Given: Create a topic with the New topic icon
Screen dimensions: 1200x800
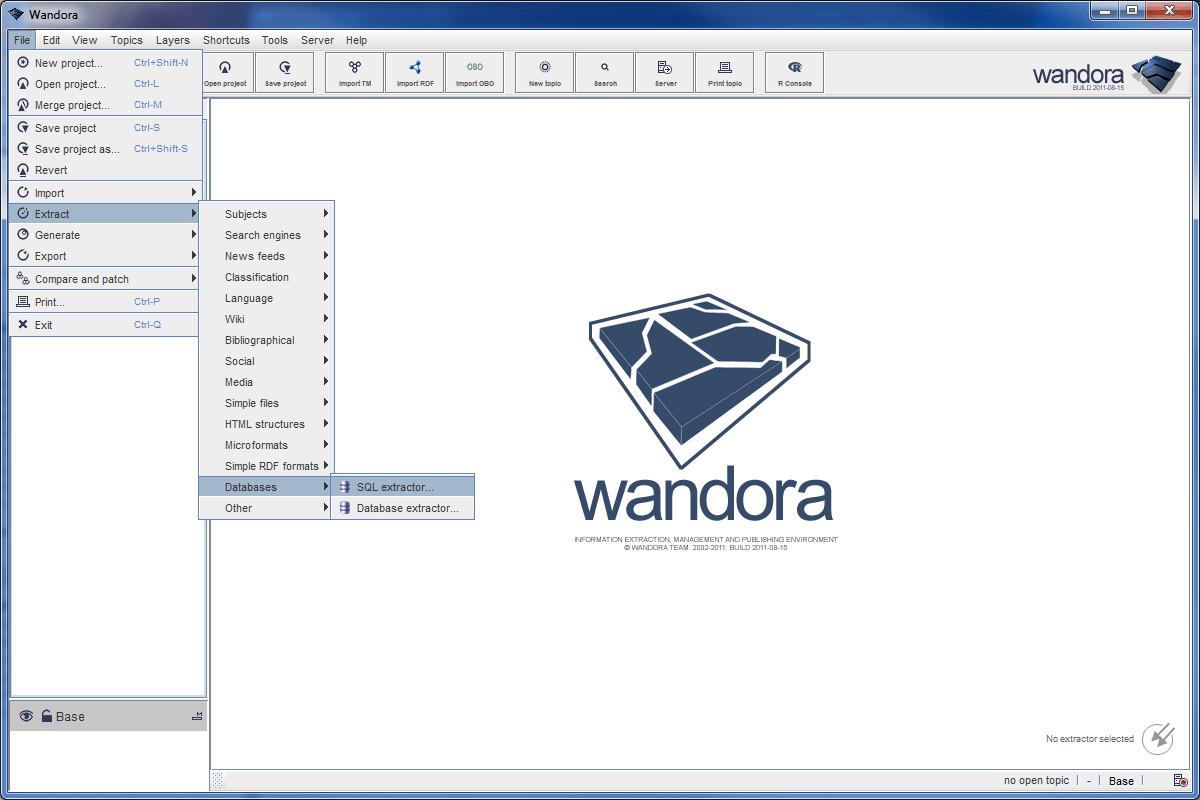Looking at the screenshot, I should 543,72.
